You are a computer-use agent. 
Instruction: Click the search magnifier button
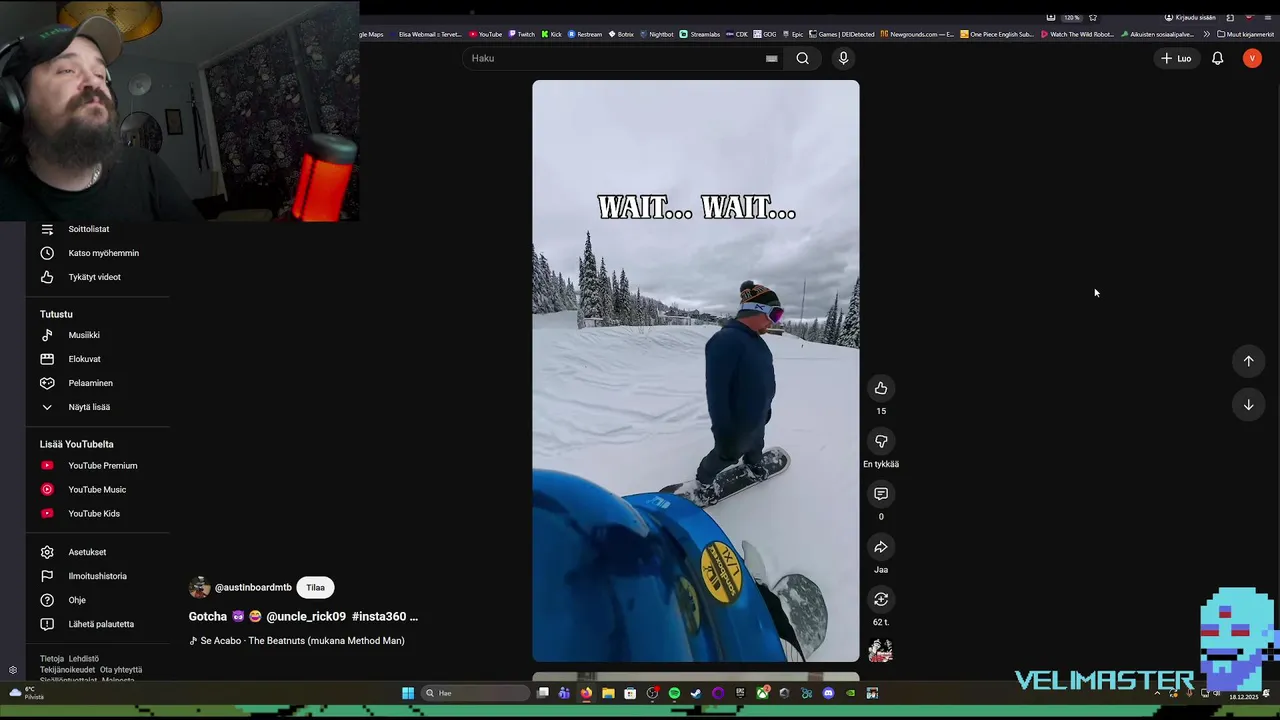[802, 58]
